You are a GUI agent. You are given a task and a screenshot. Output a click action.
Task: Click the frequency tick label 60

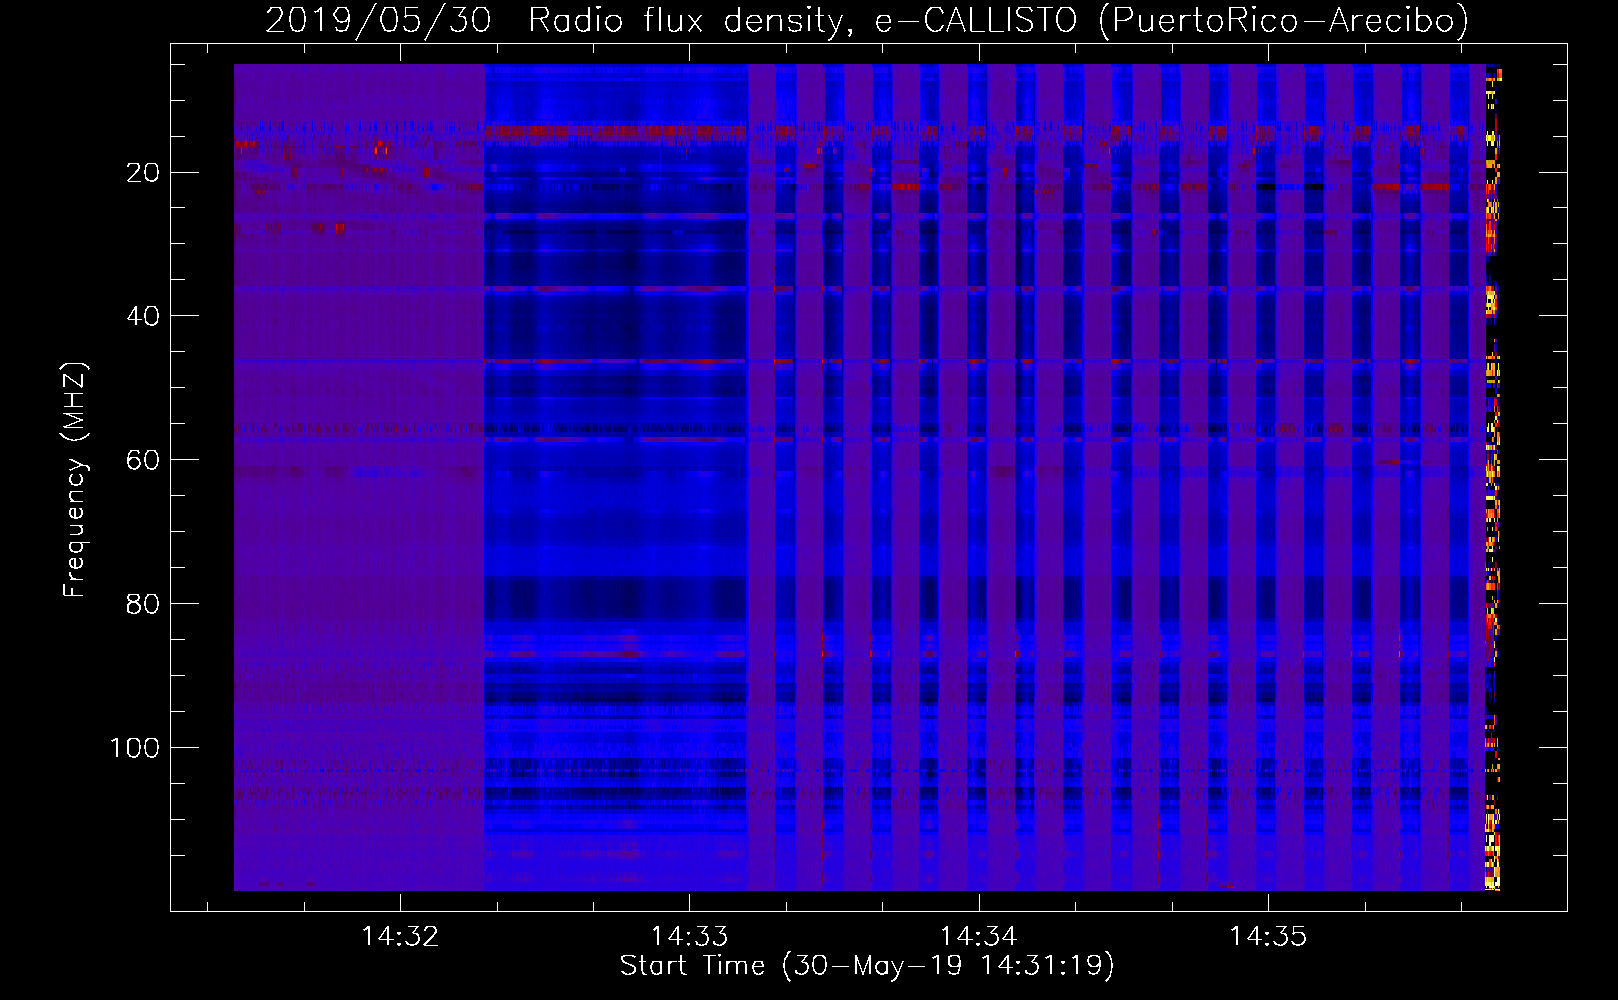point(143,460)
